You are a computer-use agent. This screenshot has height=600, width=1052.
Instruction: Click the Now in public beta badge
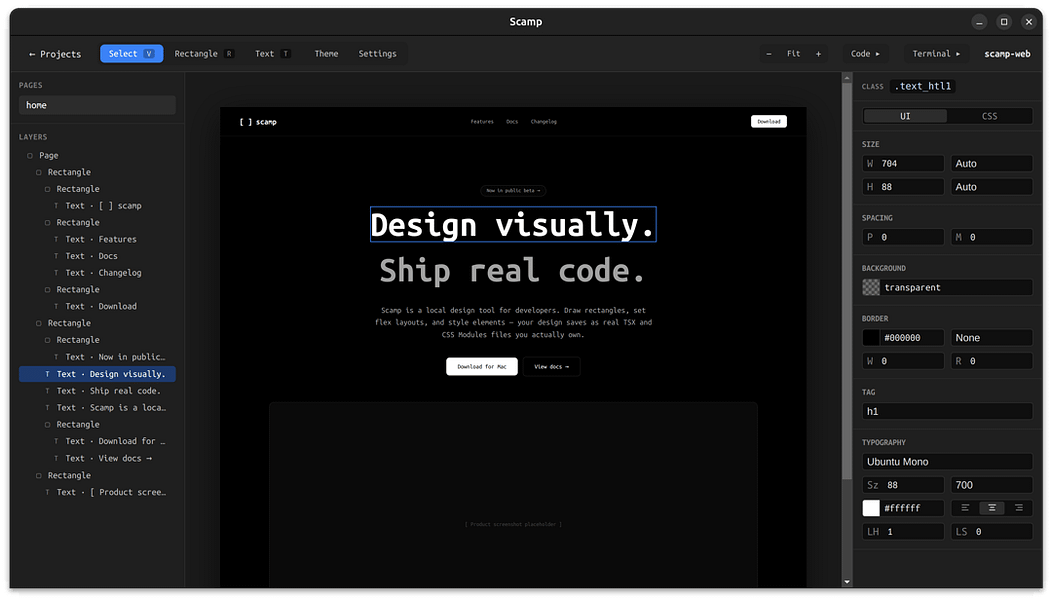pos(513,191)
